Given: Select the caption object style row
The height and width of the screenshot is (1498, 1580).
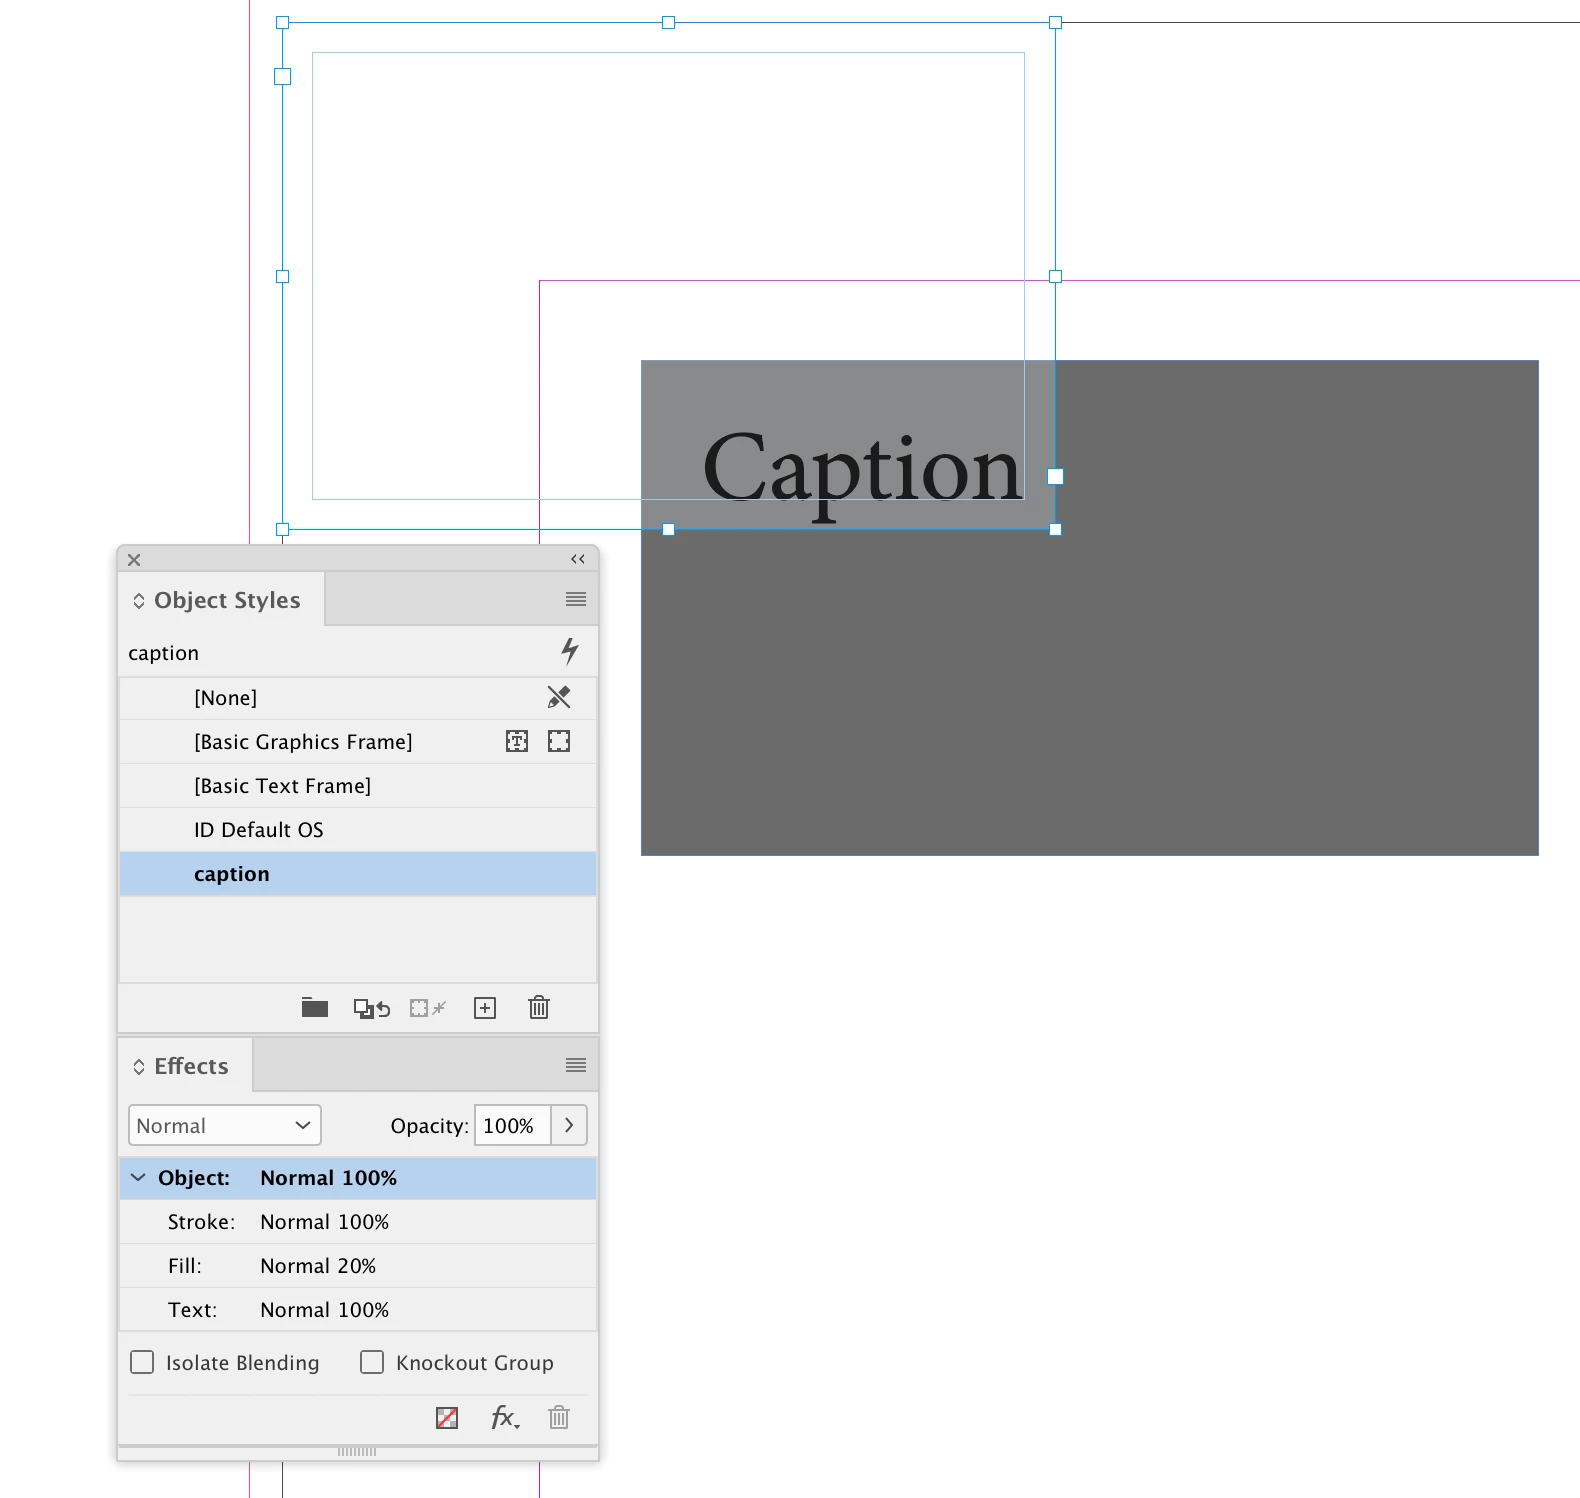Looking at the screenshot, I should point(358,874).
